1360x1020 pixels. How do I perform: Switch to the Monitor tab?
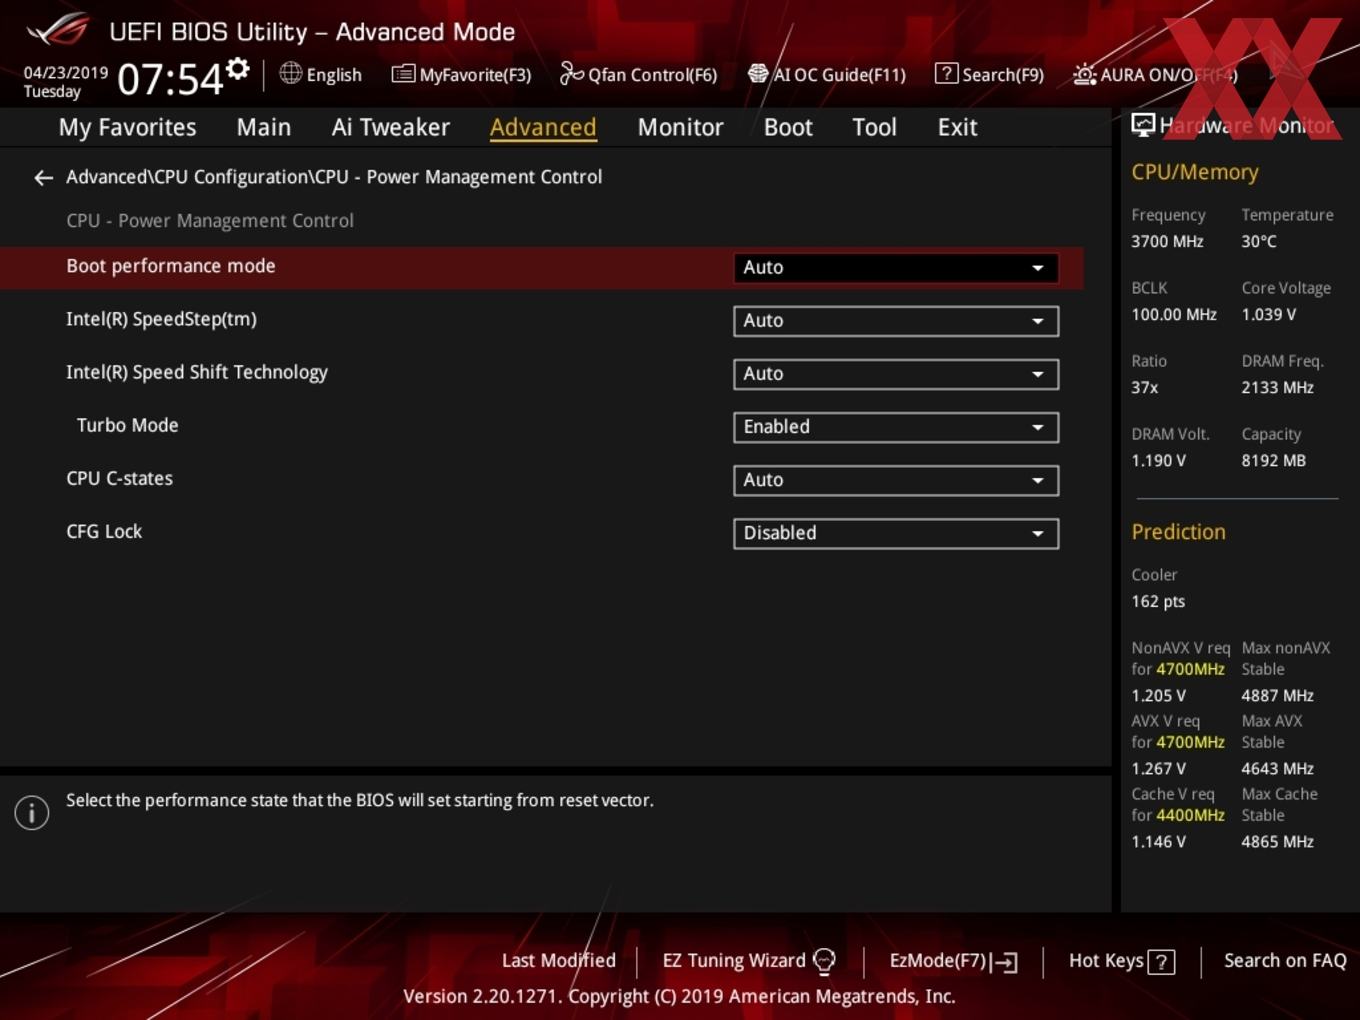pyautogui.click(x=680, y=127)
